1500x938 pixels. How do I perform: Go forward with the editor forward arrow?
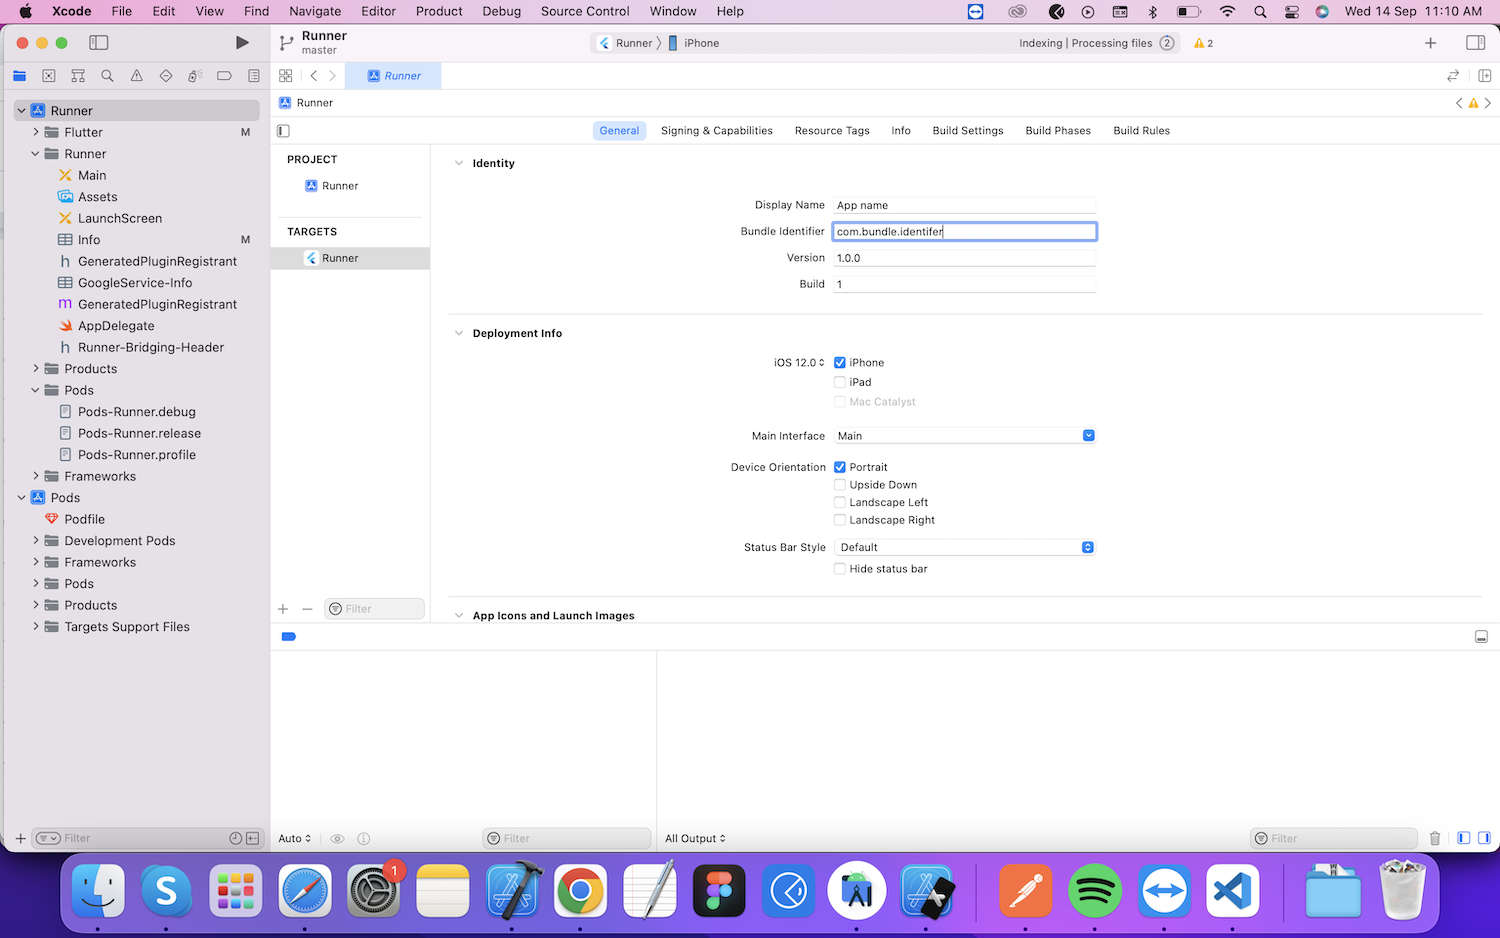tap(333, 76)
